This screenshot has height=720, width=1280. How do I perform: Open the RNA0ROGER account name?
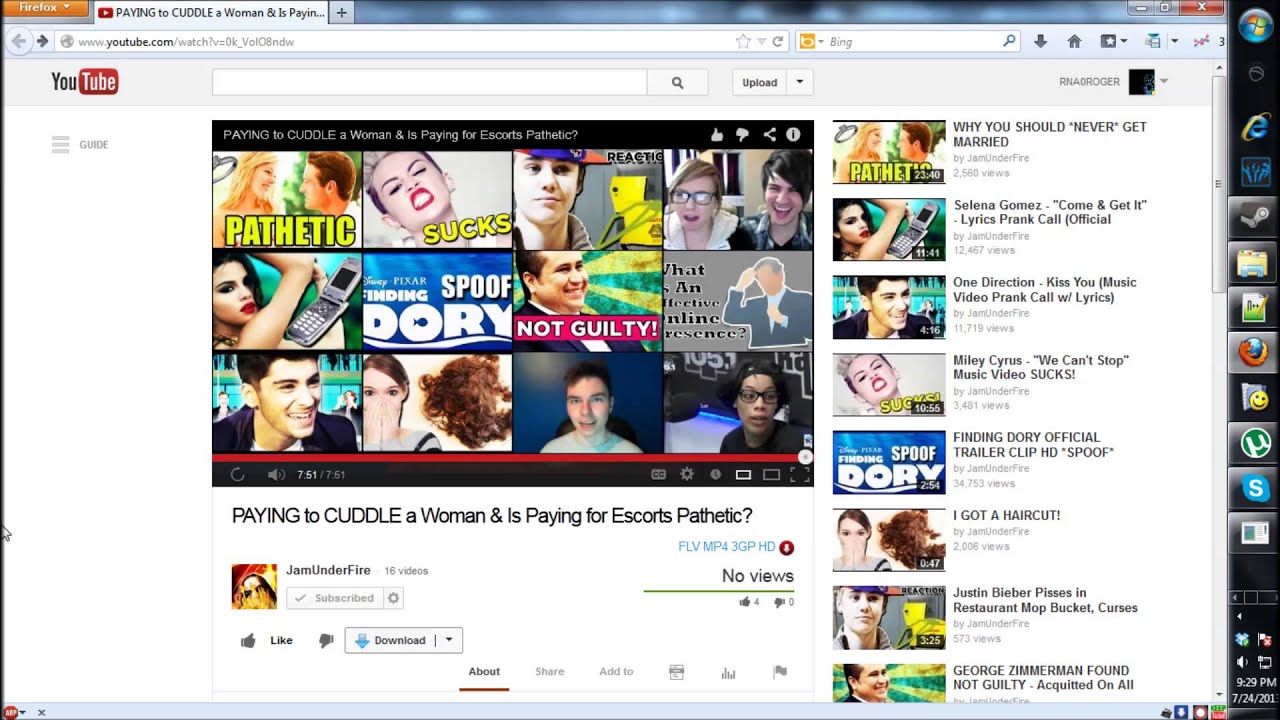[x=1089, y=82]
